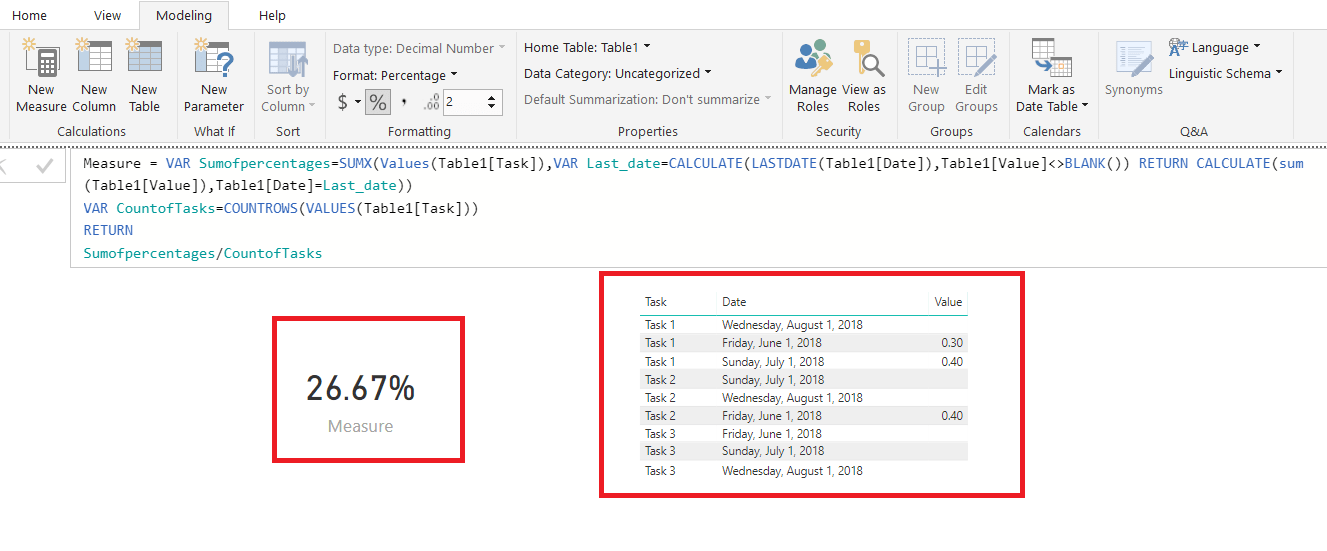Viewport: 1327px width, 551px height.
Task: Sort table by Task column header
Action: tap(656, 301)
